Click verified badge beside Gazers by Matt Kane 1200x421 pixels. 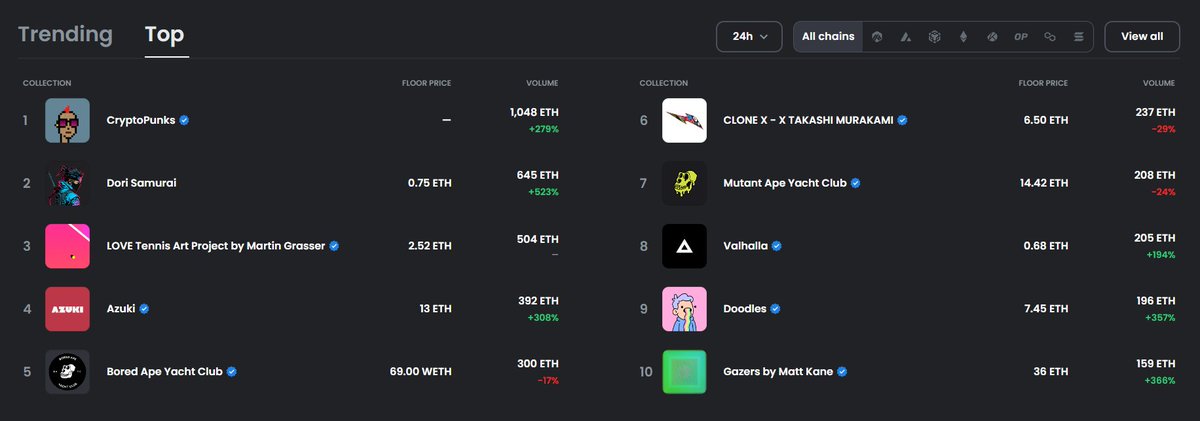842,372
